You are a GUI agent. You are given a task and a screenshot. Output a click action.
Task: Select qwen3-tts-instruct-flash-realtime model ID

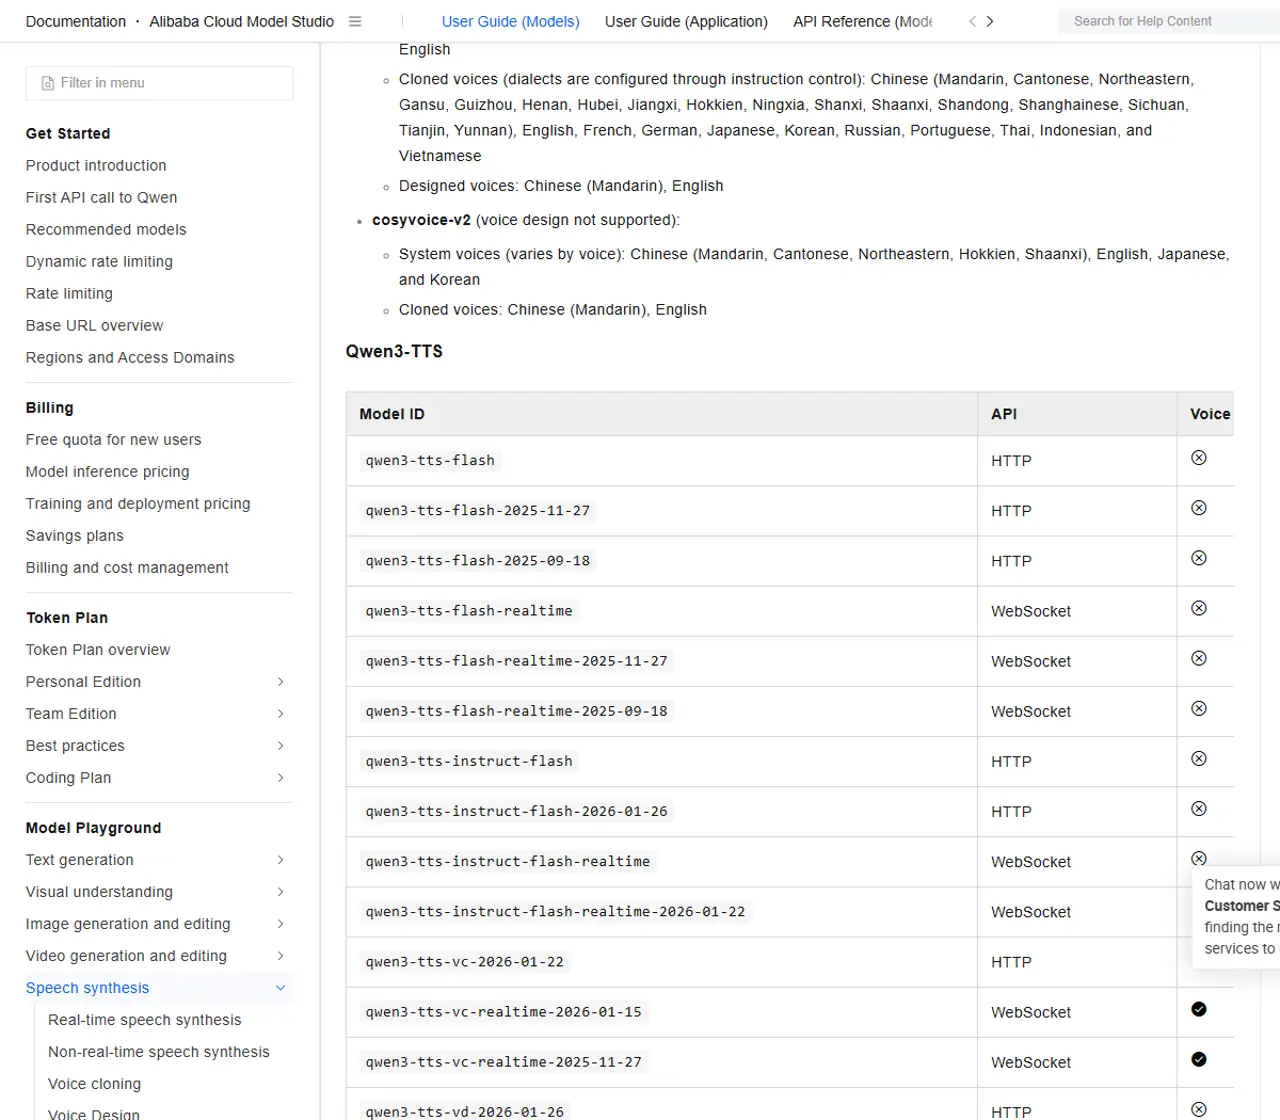(x=508, y=862)
